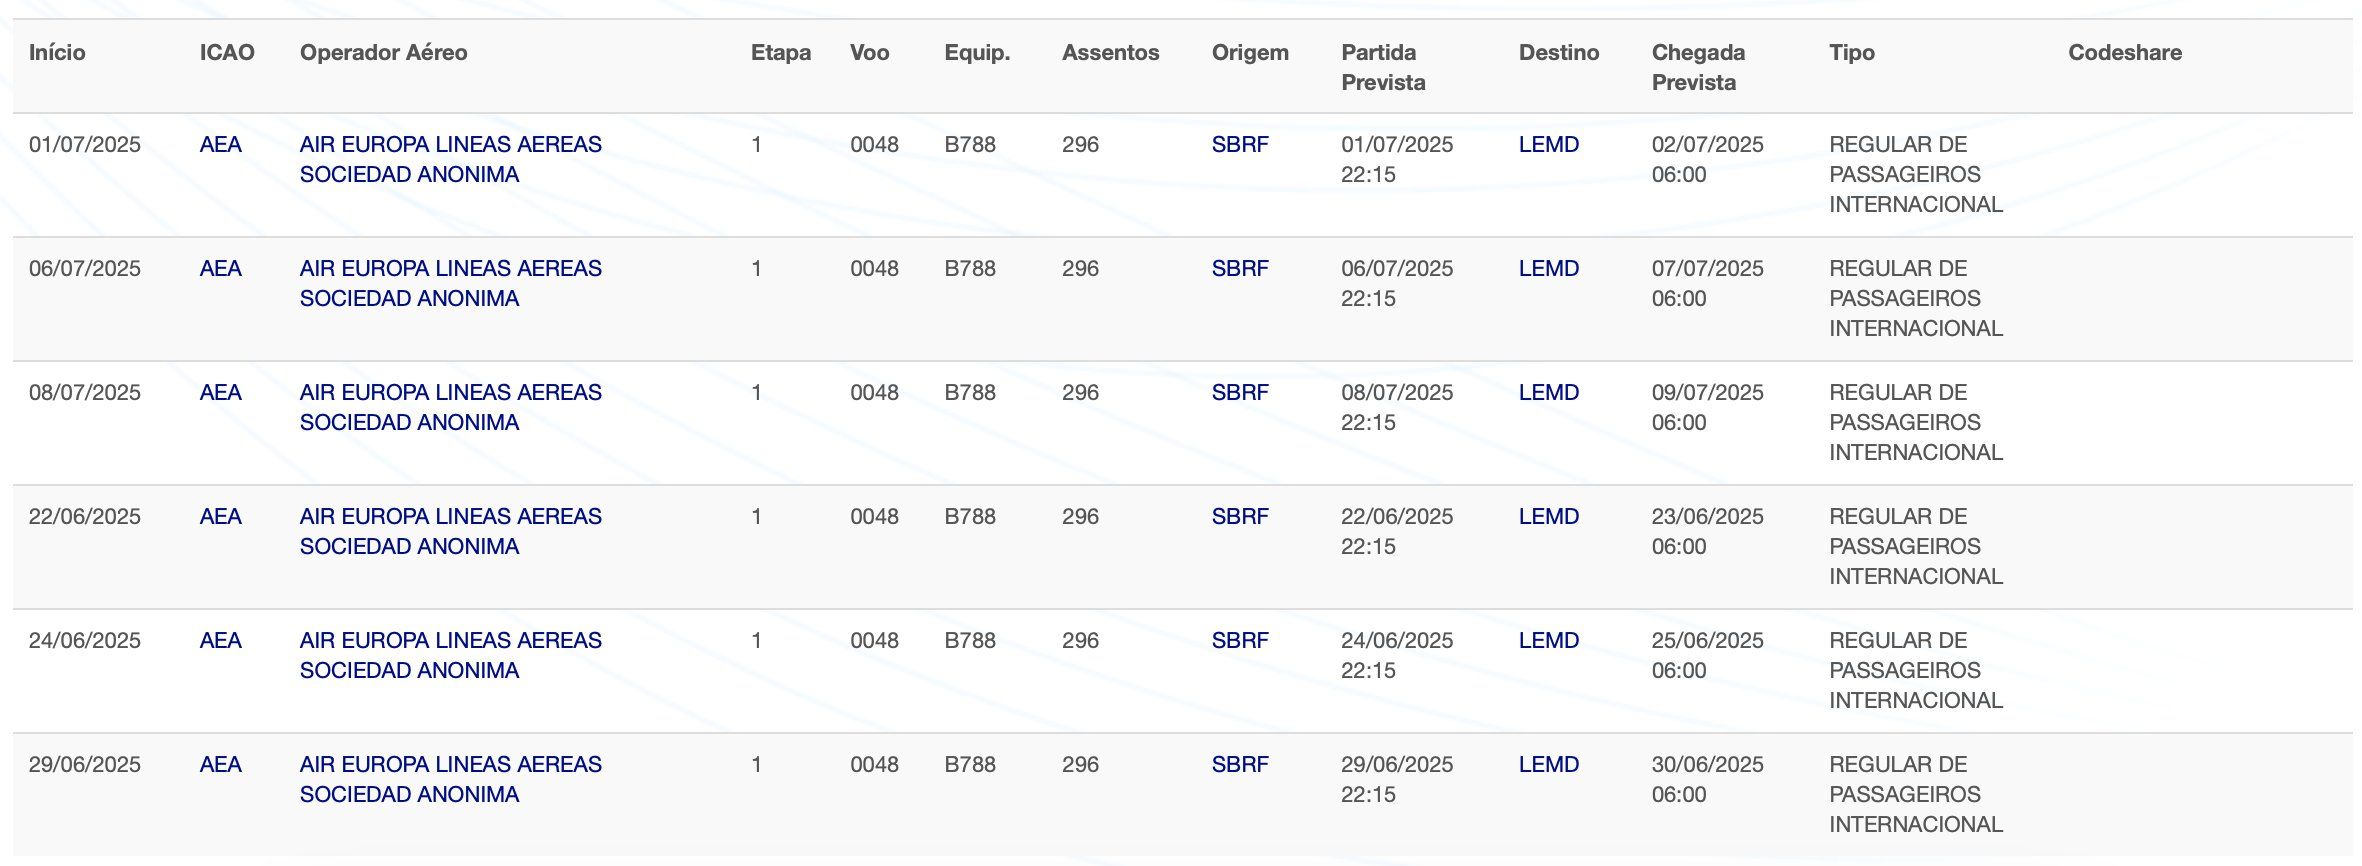This screenshot has height=866, width=2362.
Task: Open Air Europa operator link for 29/06/2025
Action: [x=450, y=779]
